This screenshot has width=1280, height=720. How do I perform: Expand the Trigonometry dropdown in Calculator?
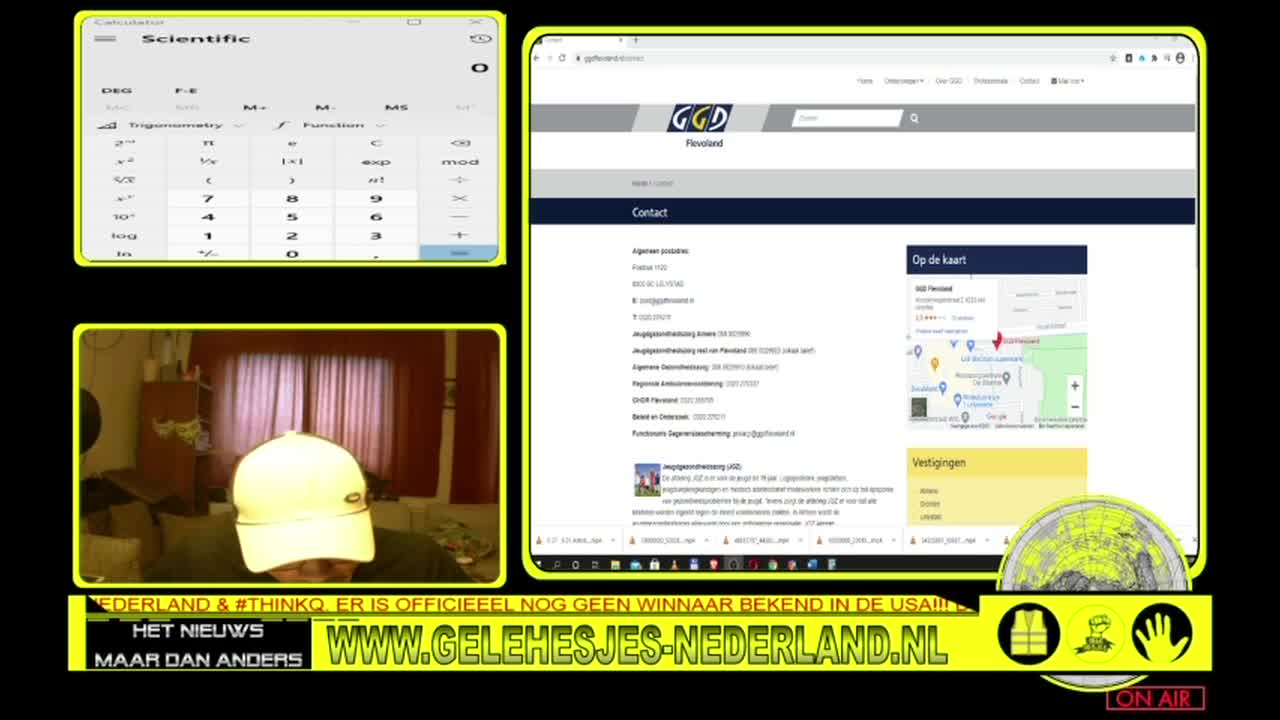pyautogui.click(x=172, y=125)
